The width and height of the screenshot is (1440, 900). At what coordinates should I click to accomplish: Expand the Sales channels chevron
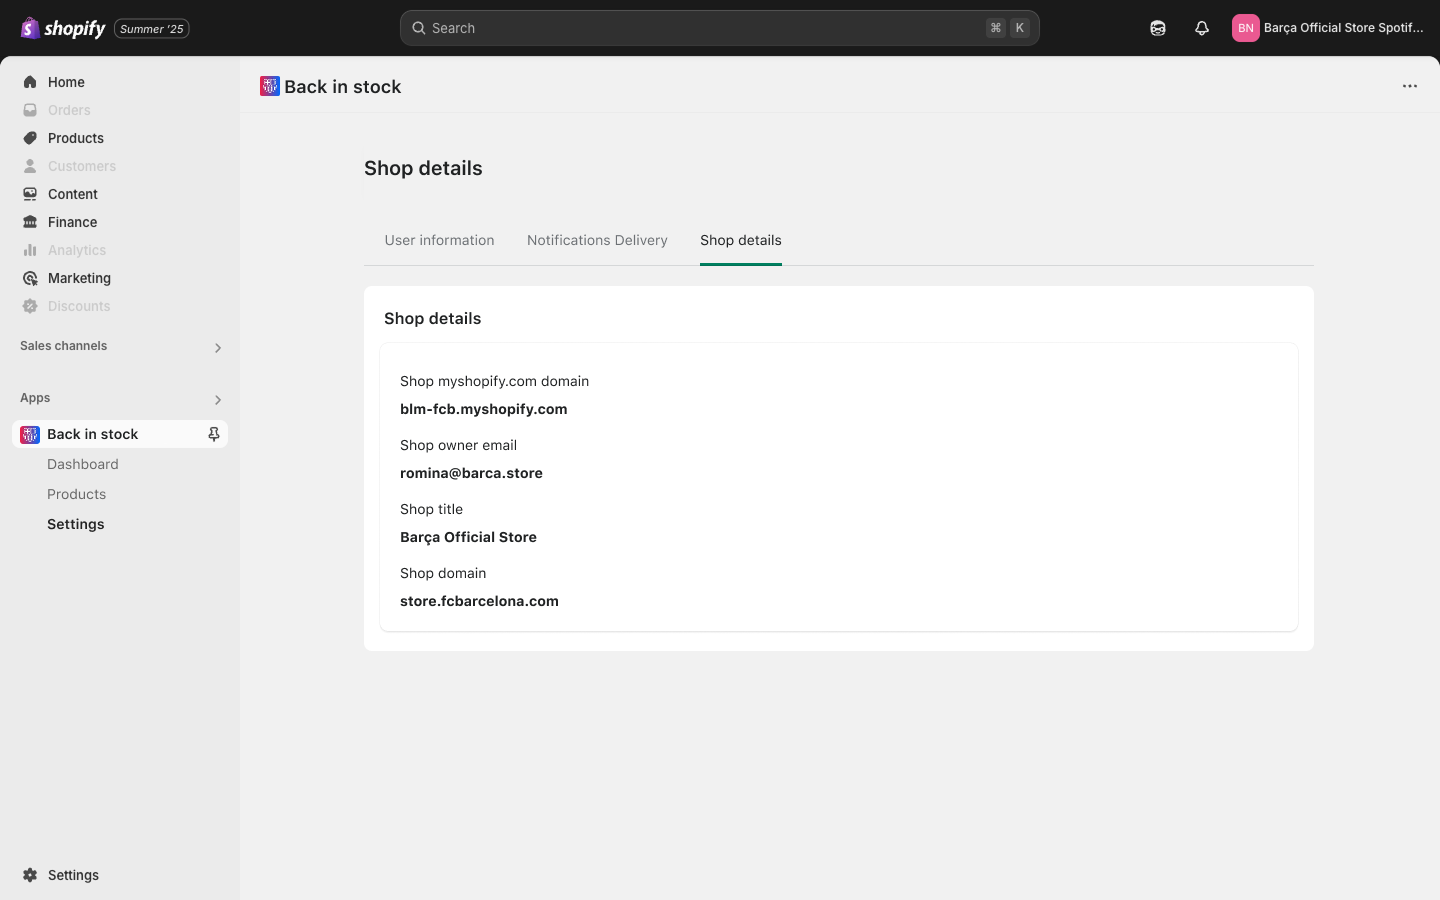(217, 348)
